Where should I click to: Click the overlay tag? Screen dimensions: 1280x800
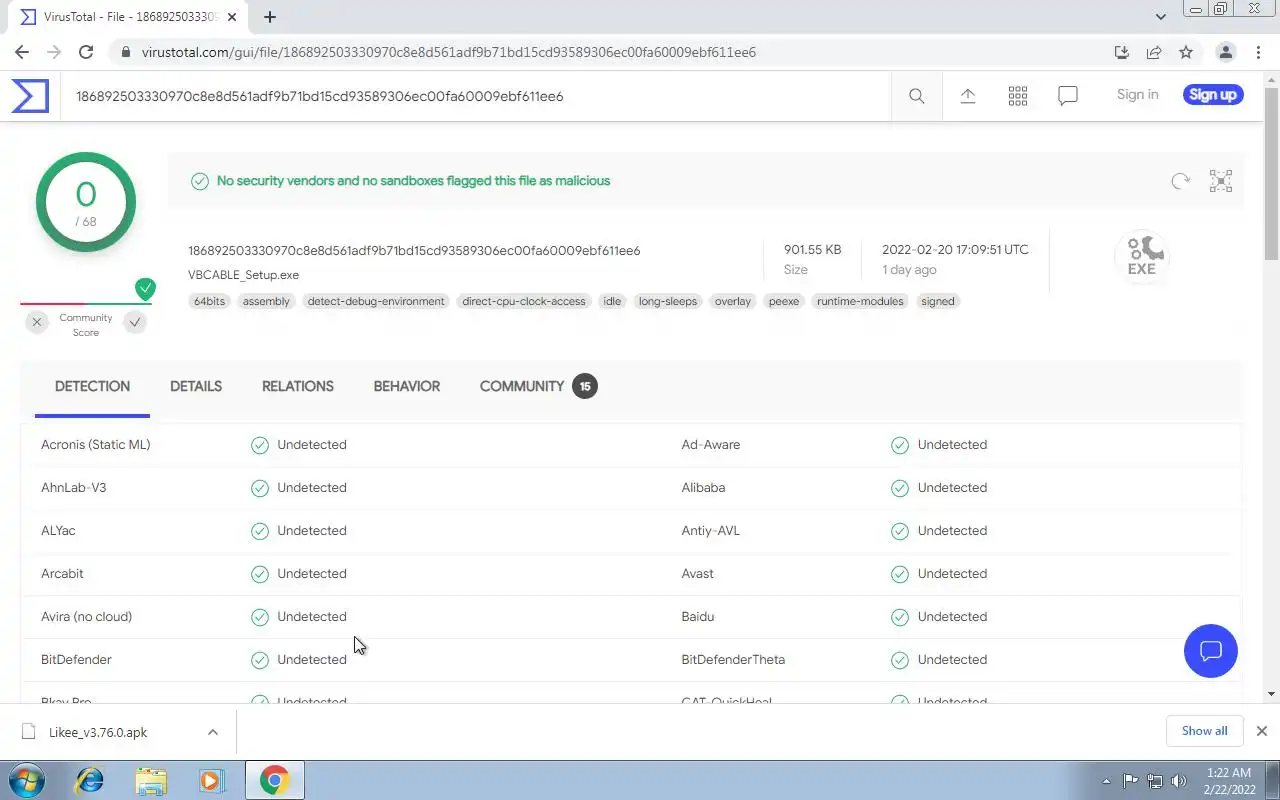[x=733, y=301]
